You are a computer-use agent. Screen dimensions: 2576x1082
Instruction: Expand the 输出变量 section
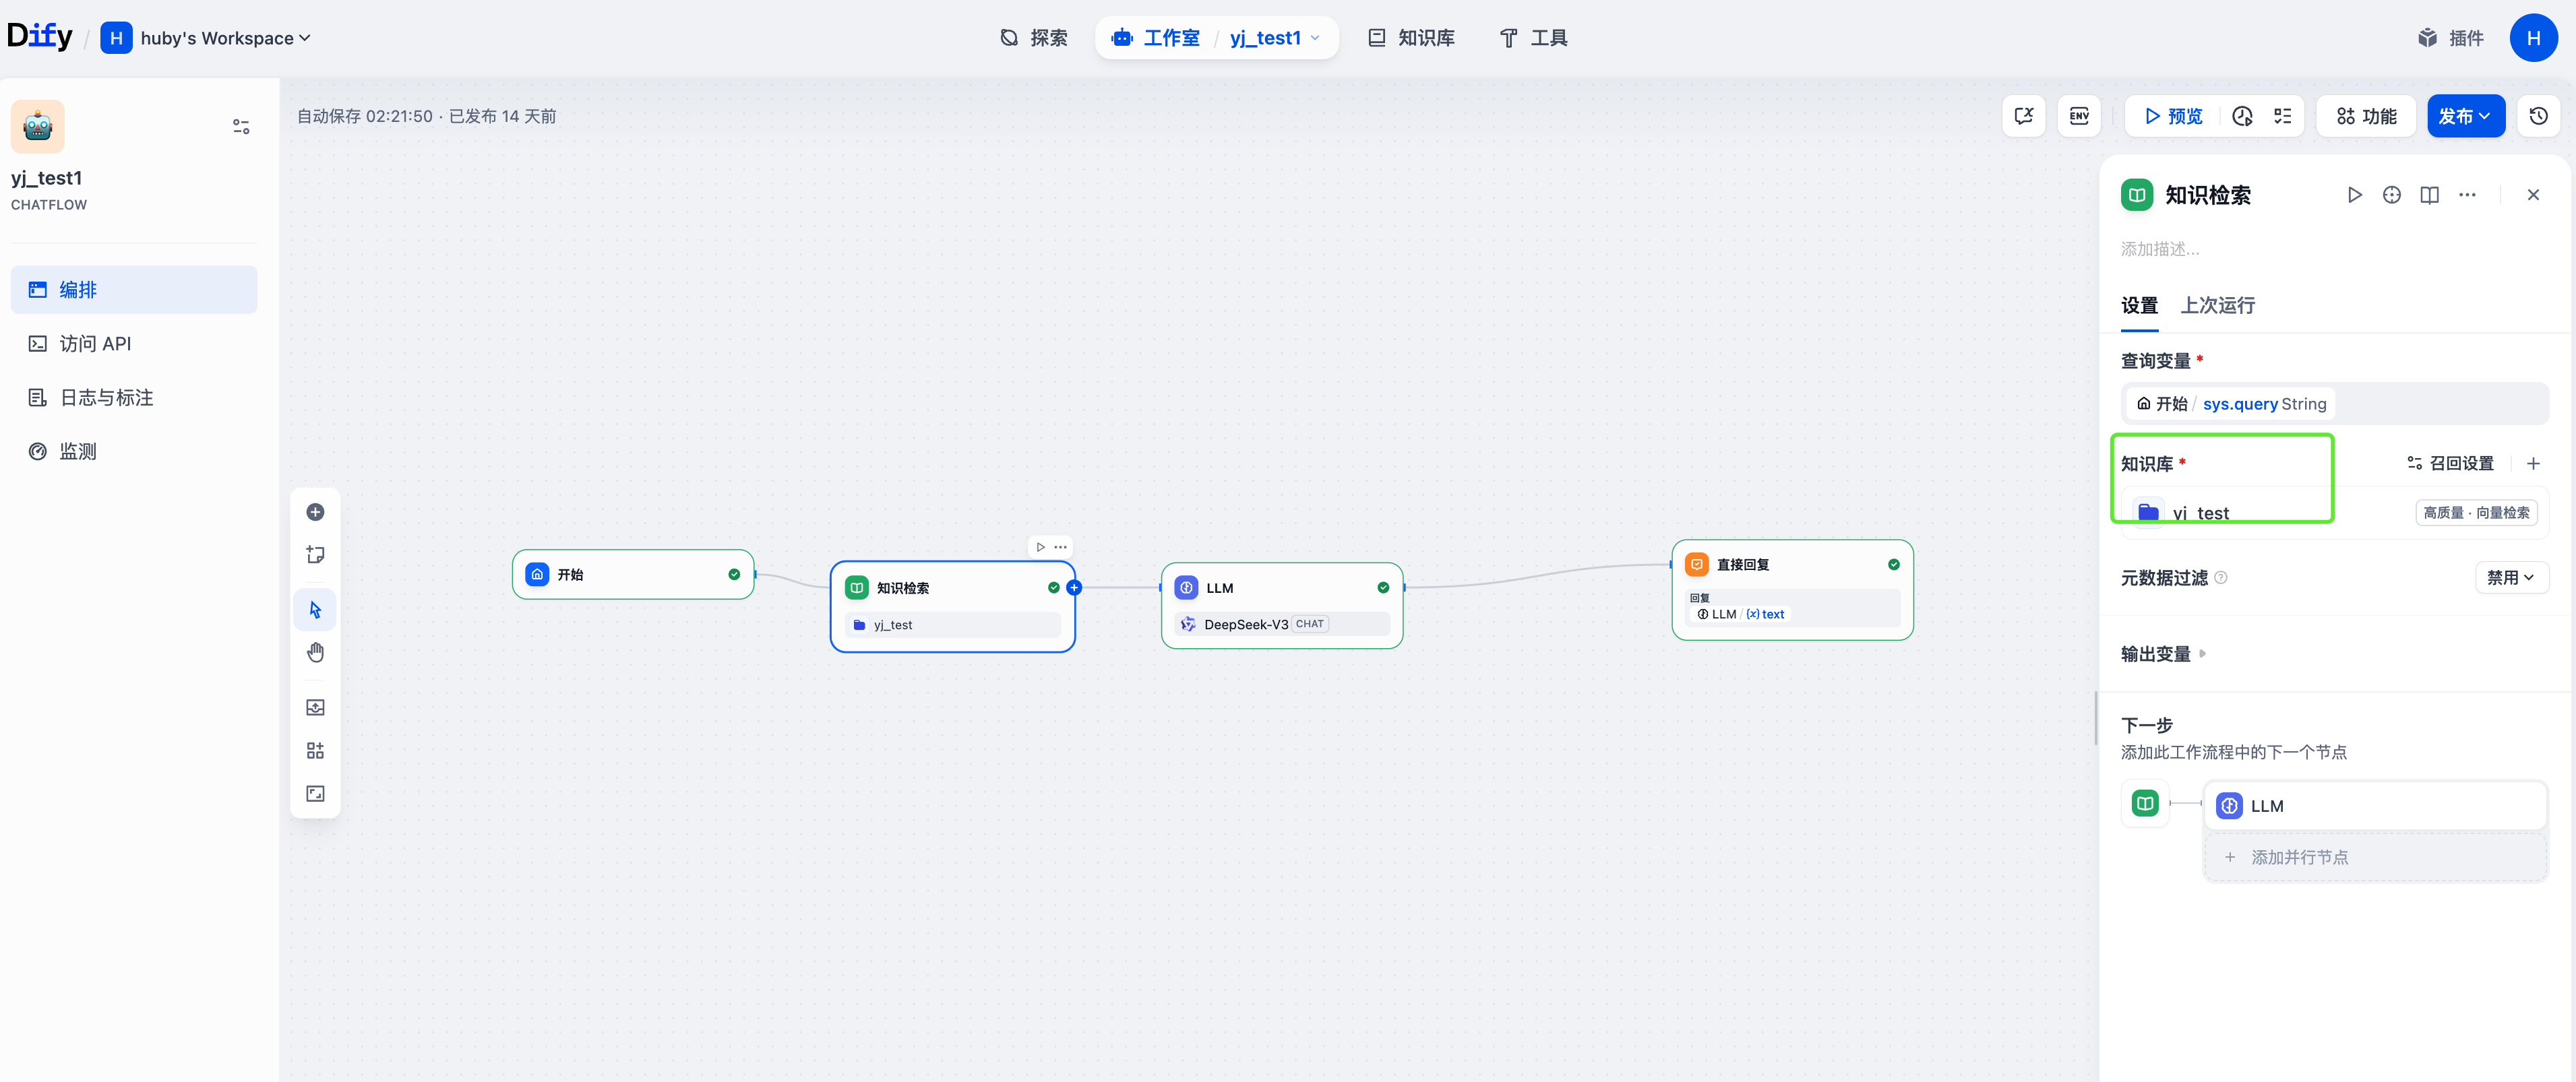pos(2163,654)
